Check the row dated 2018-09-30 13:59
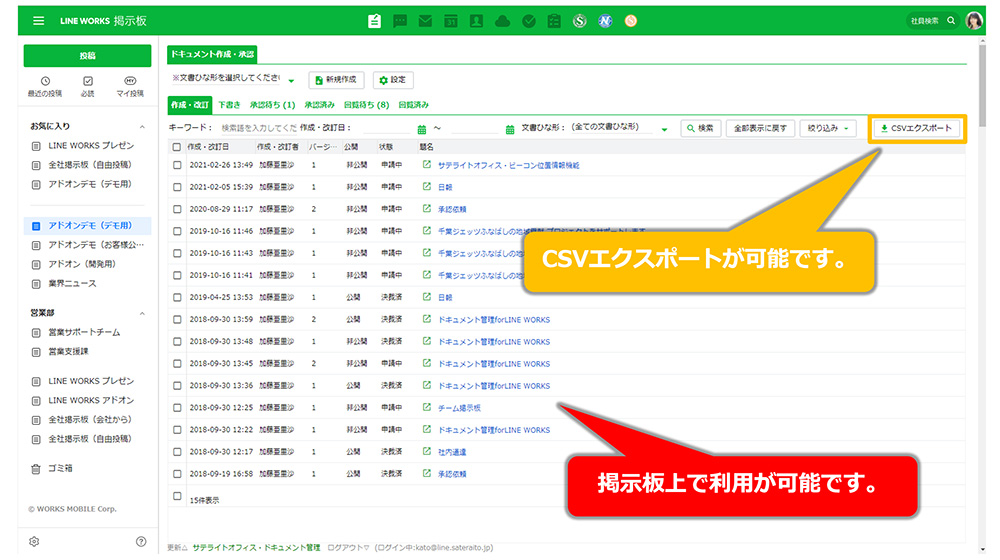 pos(177,320)
